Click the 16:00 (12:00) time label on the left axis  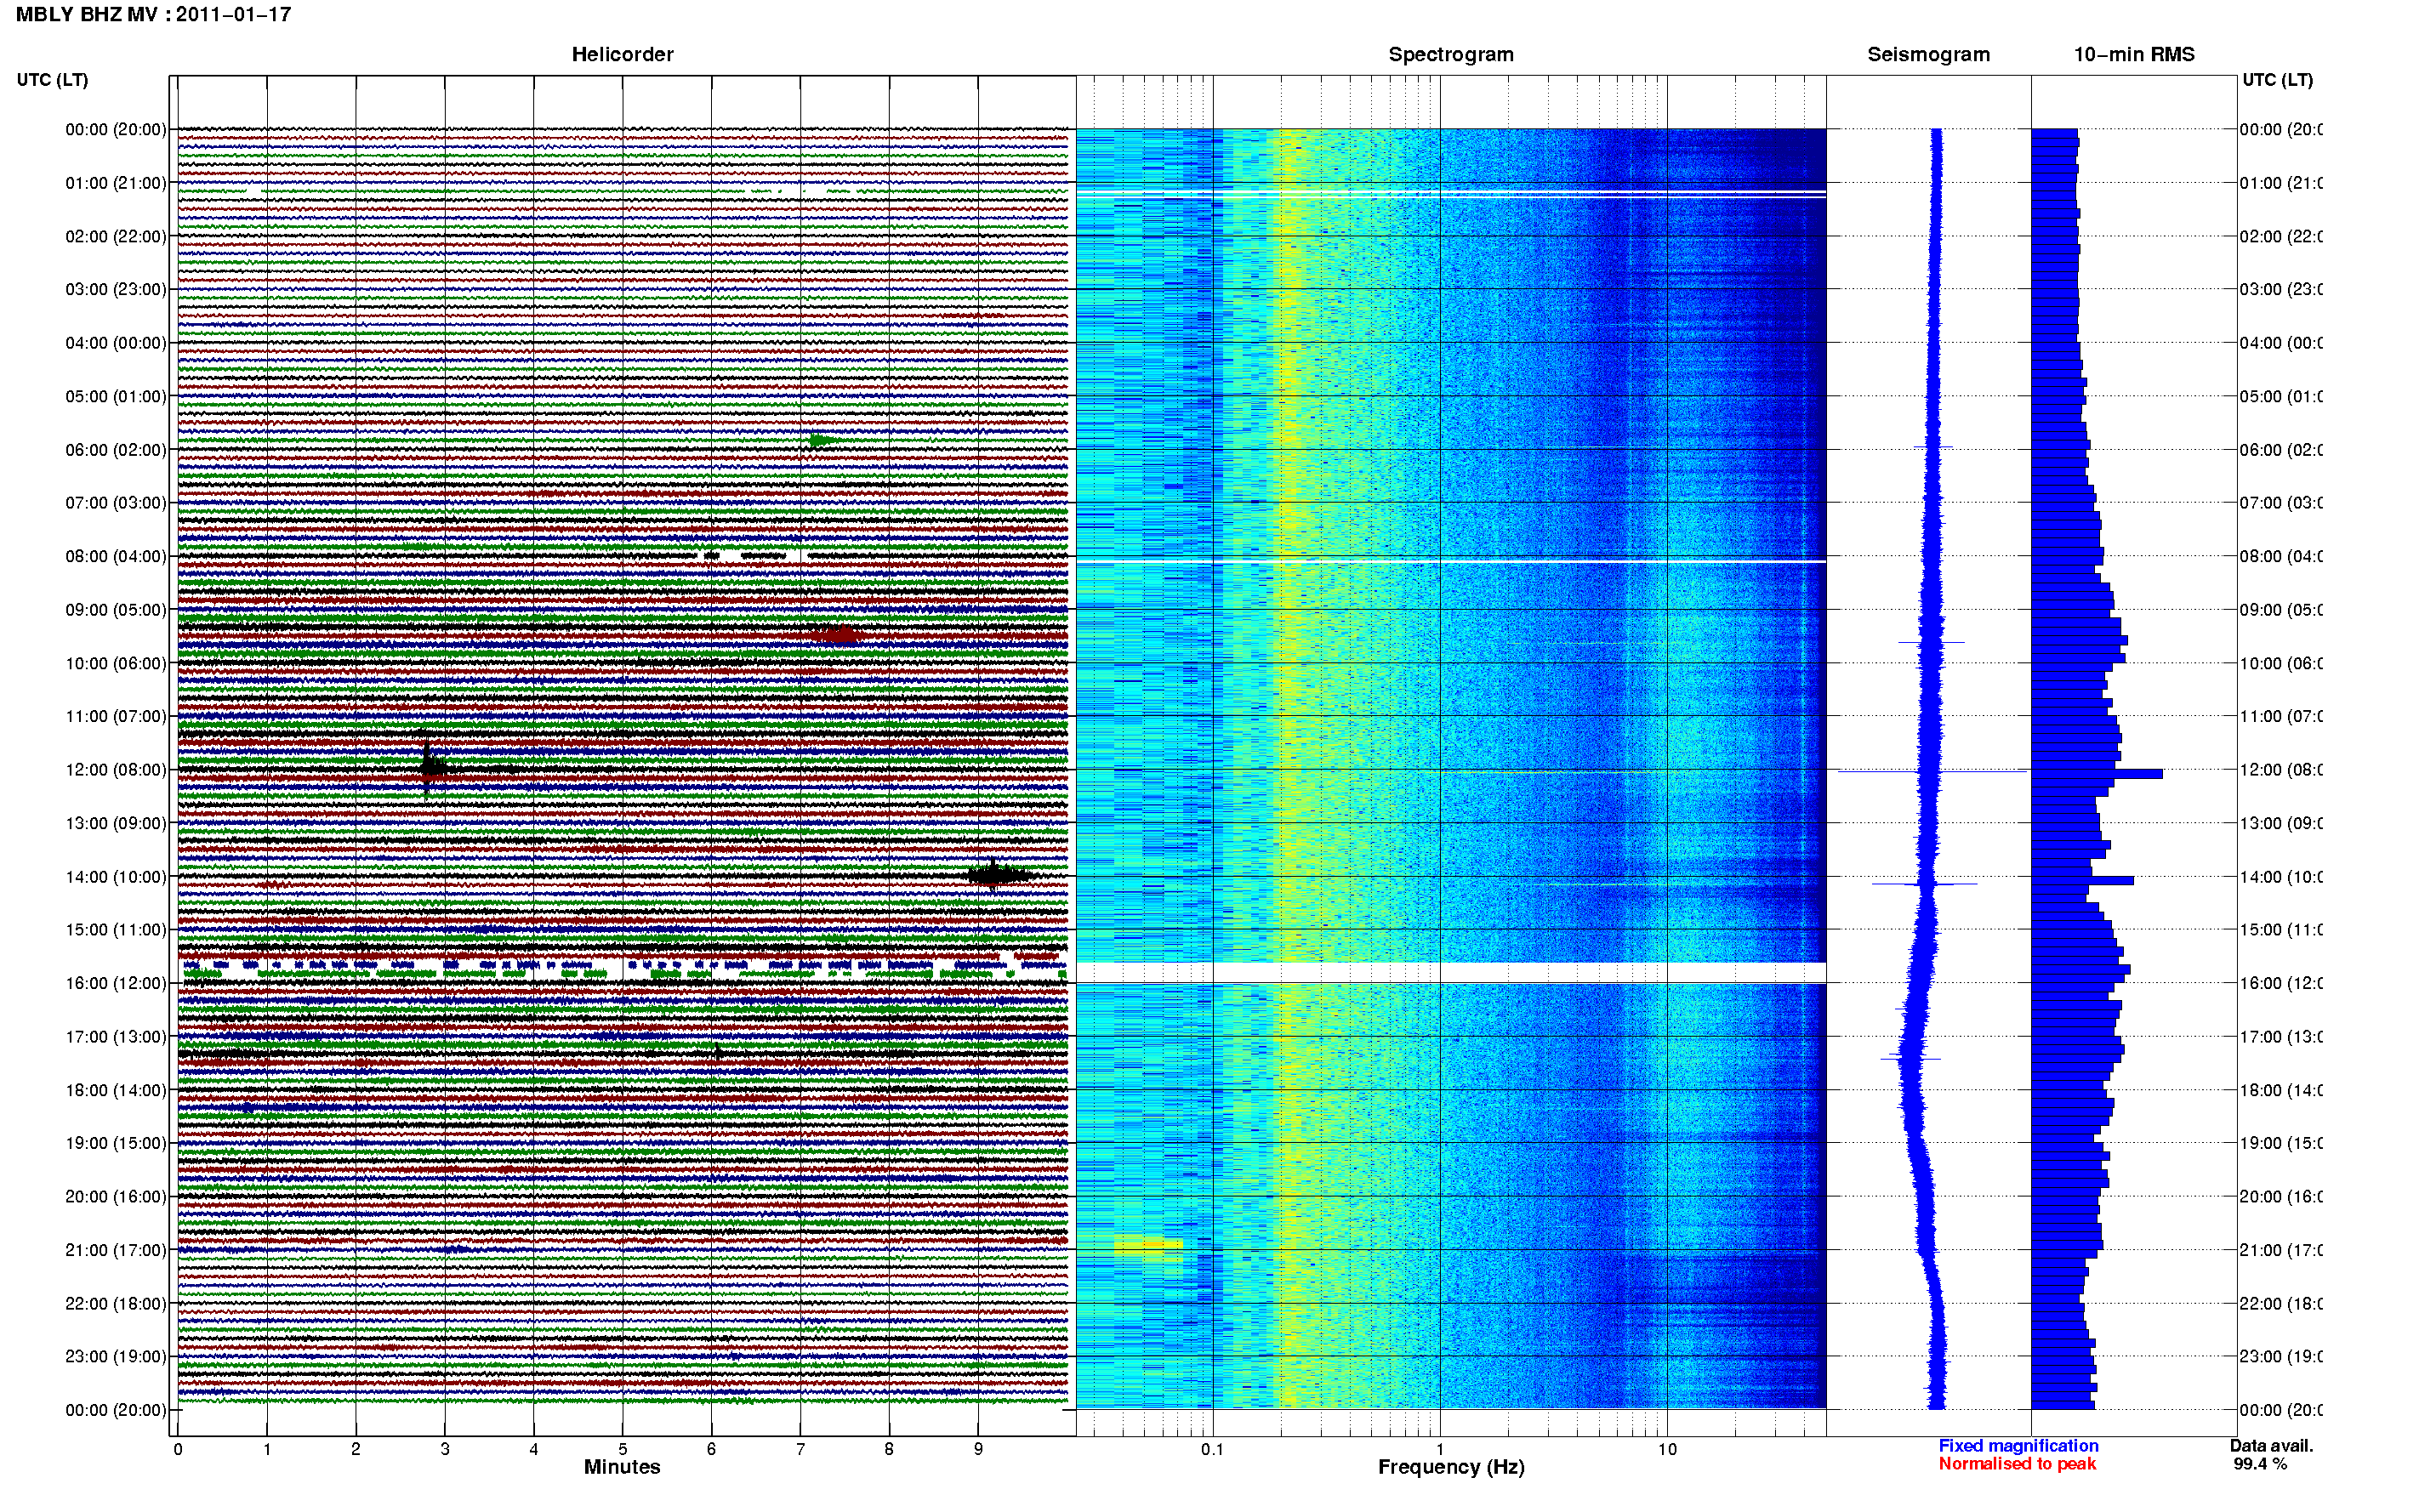click(x=116, y=983)
